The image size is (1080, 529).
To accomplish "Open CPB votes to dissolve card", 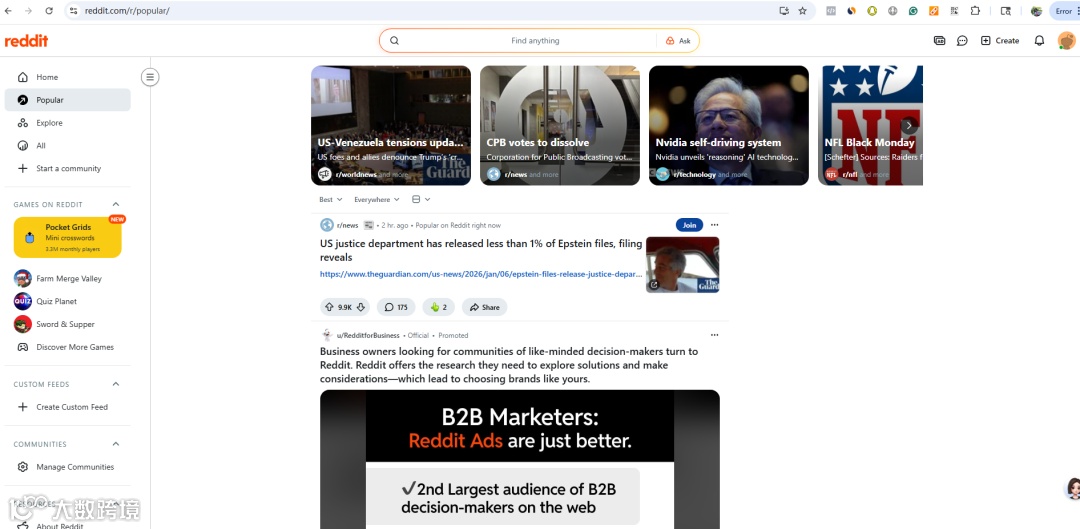I will tap(560, 125).
